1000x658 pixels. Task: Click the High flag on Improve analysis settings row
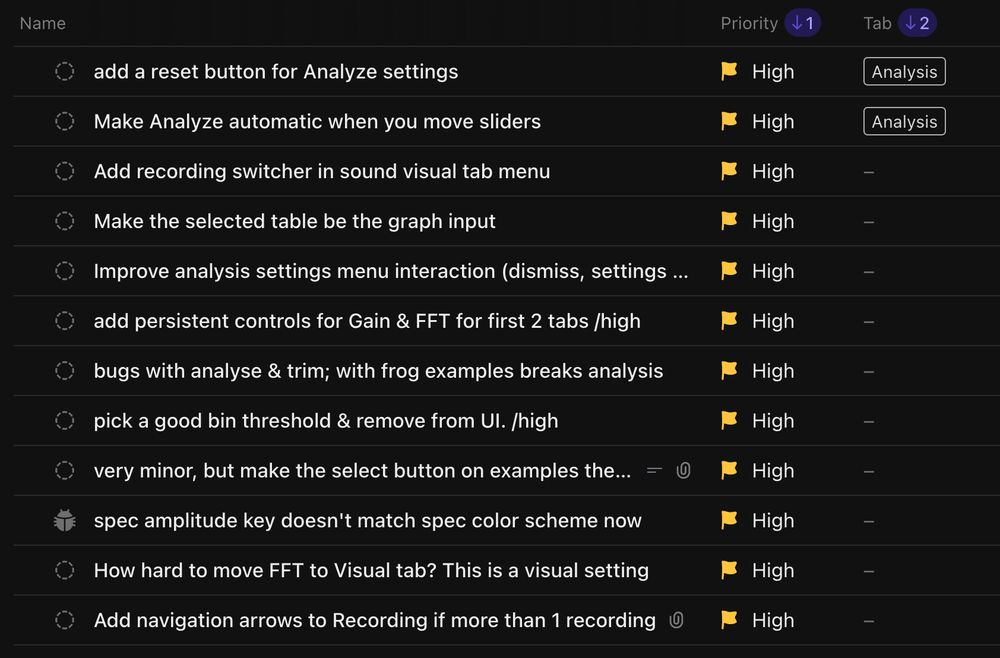(x=730, y=271)
